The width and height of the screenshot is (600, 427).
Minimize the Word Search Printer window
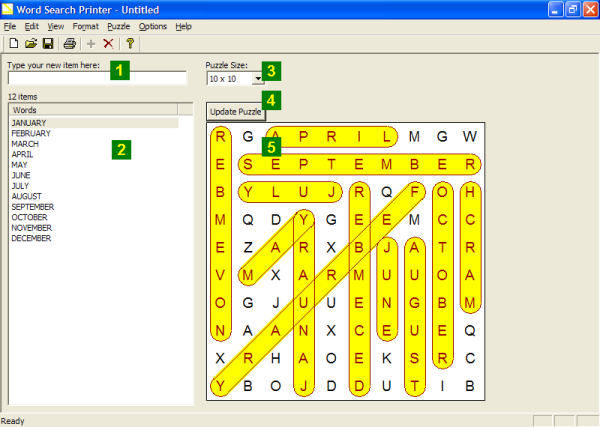click(x=555, y=10)
